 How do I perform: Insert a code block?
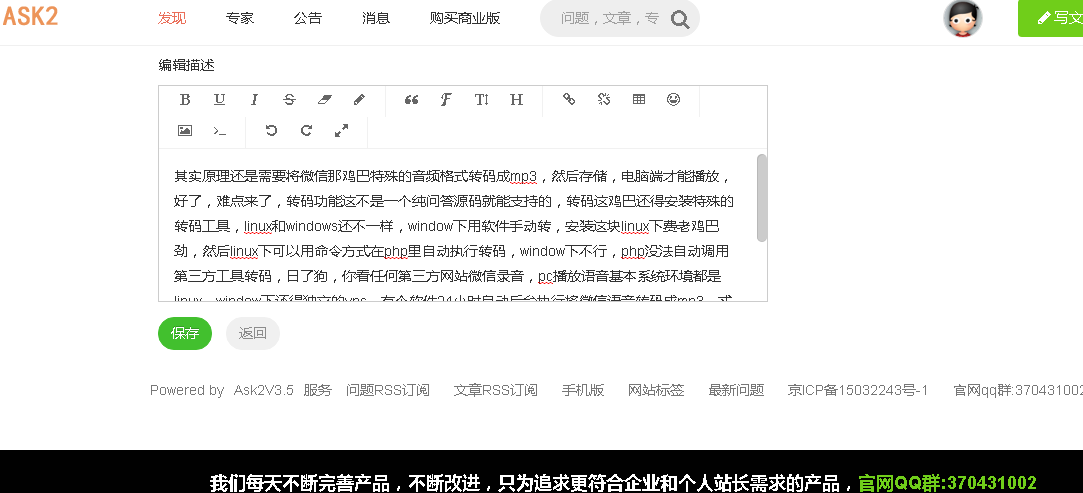(219, 131)
